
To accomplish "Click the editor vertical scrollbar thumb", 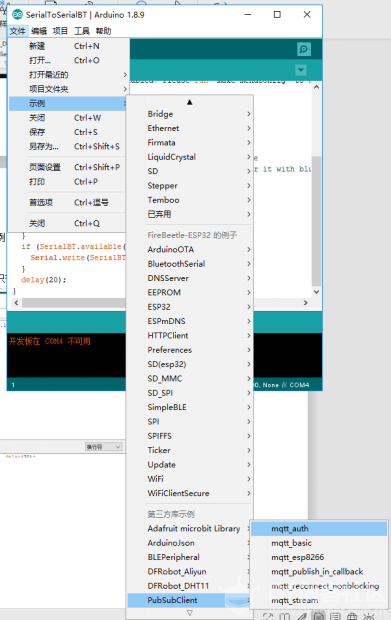I will point(316,221).
